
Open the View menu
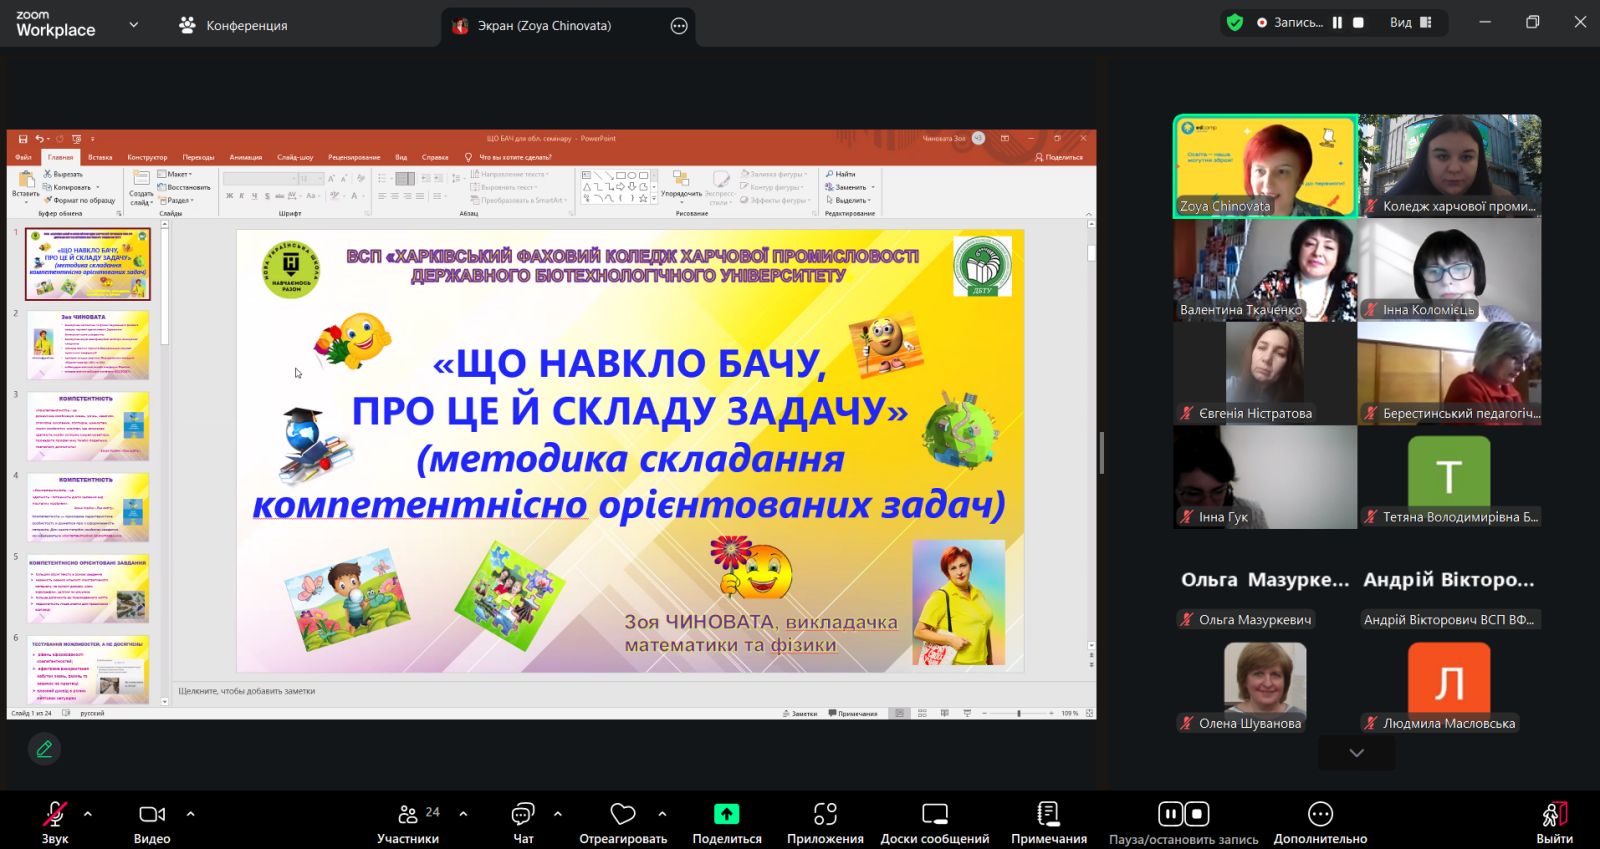1410,22
